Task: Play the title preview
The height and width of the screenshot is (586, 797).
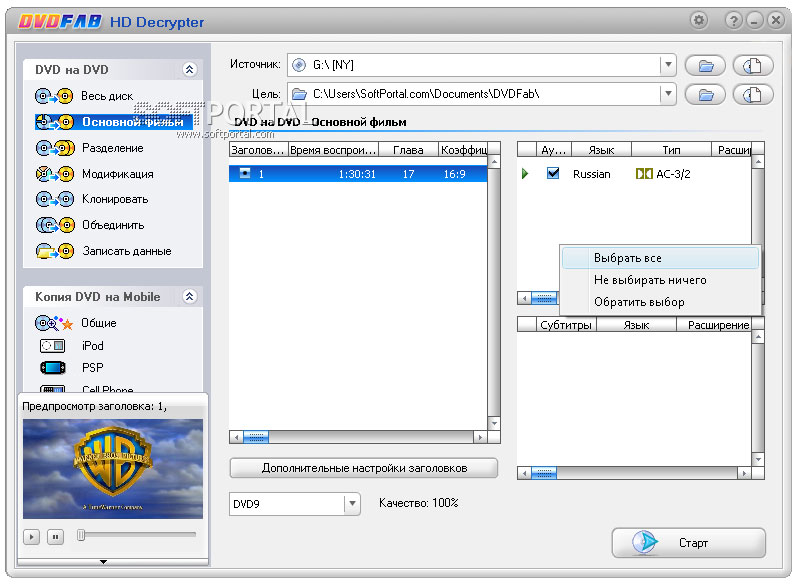Action: 31,537
